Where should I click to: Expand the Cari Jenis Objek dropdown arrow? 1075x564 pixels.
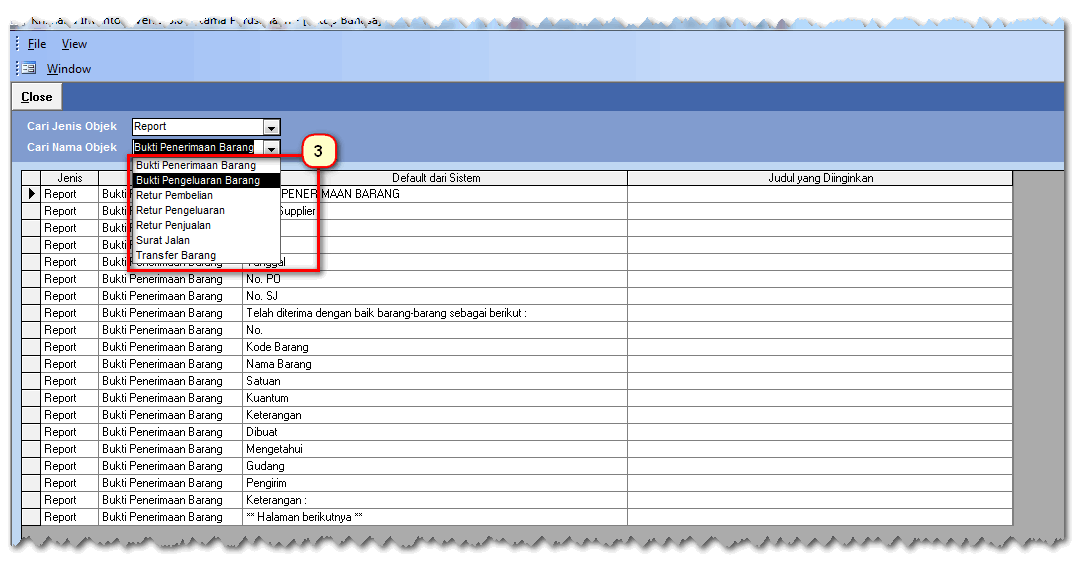270,127
